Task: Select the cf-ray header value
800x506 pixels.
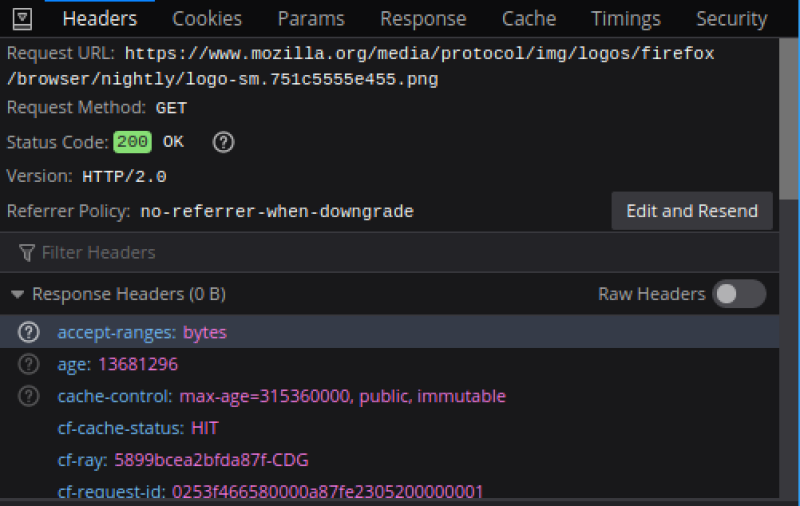Action: pyautogui.click(x=211, y=460)
